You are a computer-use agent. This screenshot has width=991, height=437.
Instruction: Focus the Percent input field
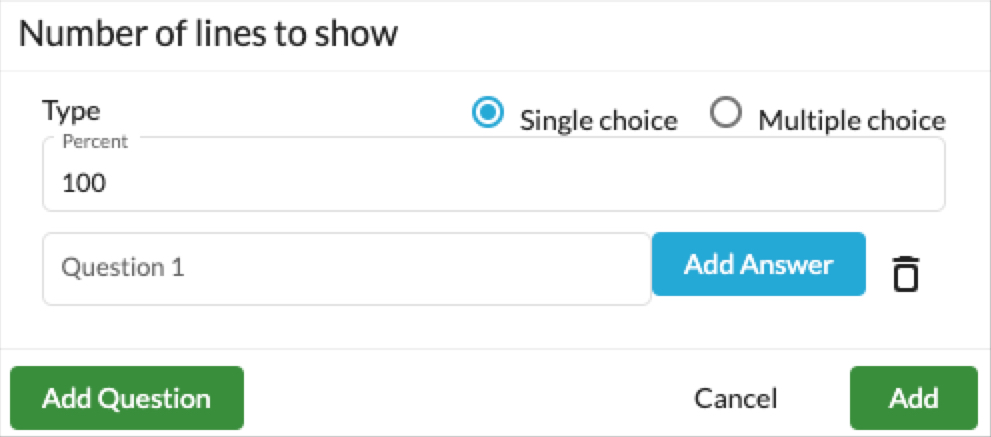tap(494, 175)
